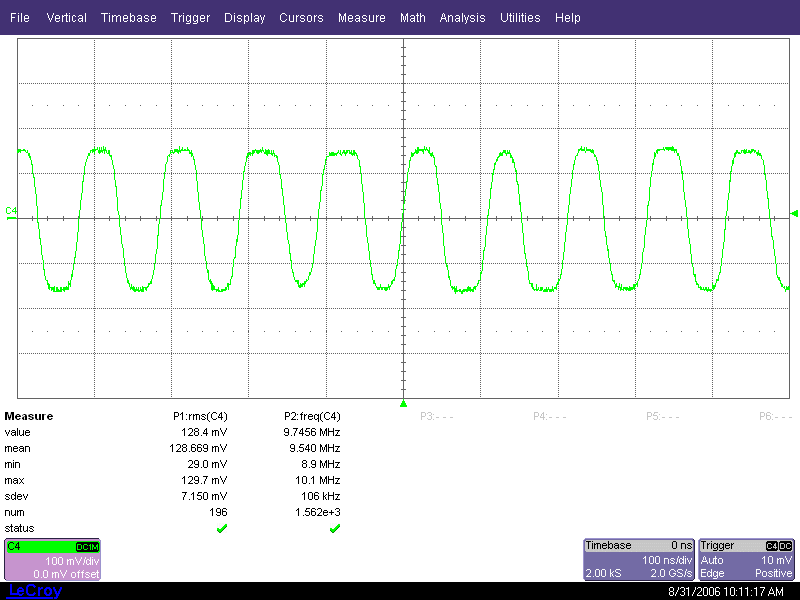
Task: Click the DC1M coupling badge on C4
Action: click(87, 547)
